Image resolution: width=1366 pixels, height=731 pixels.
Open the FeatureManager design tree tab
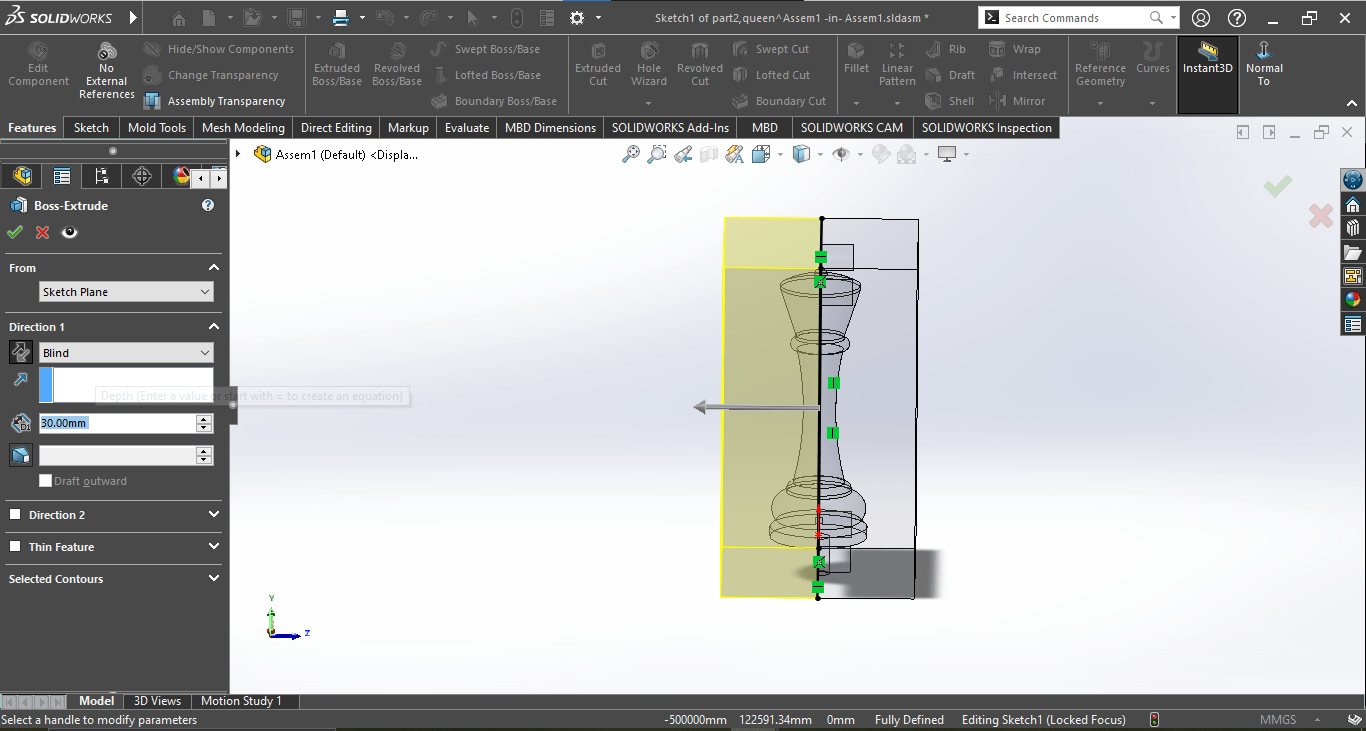point(21,176)
